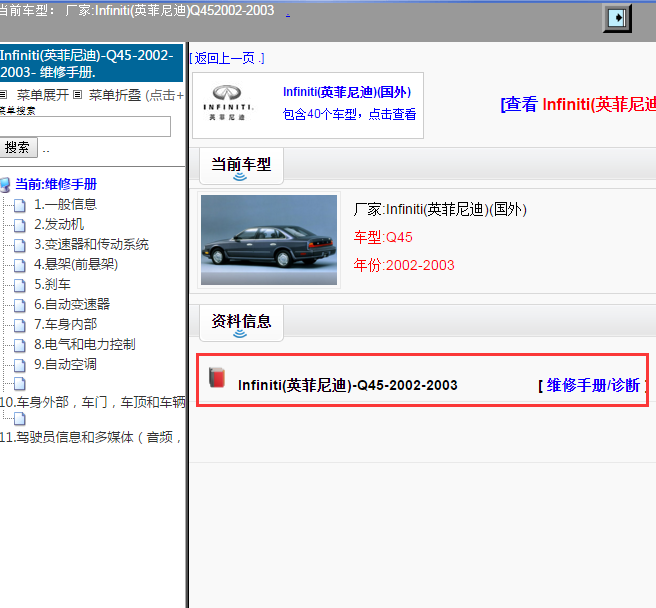Select the 资料信息 tab
Screen dimensions: 656x608
point(241,323)
